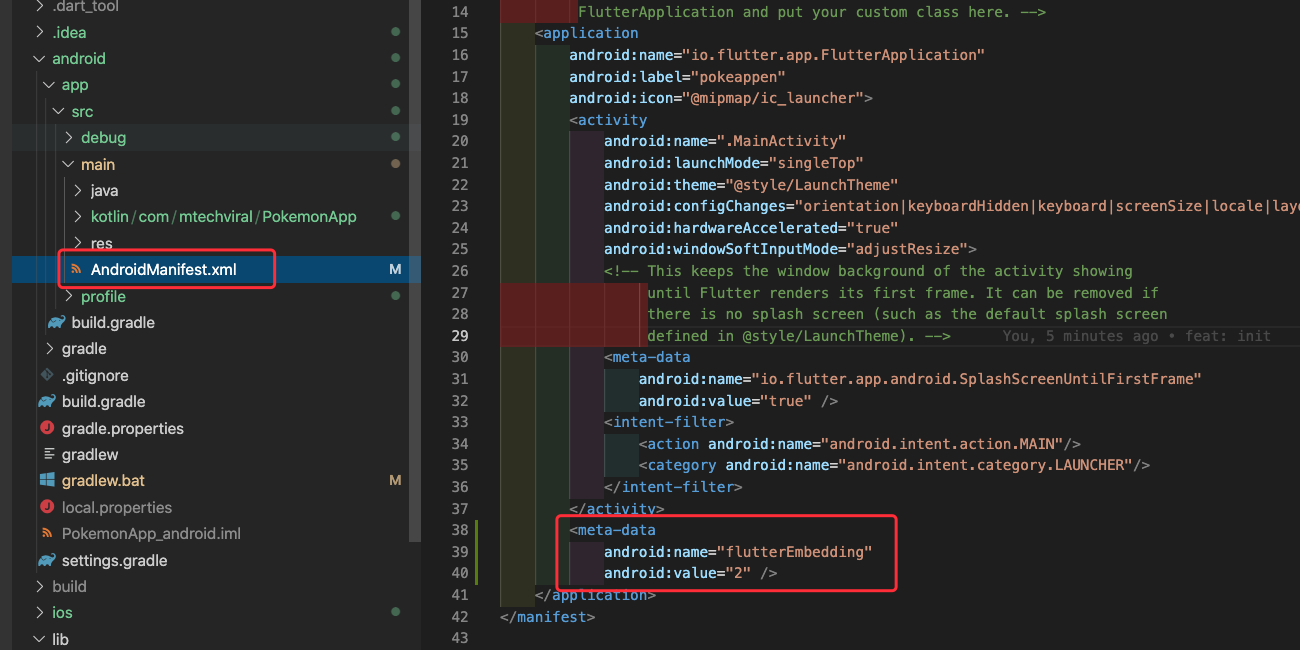Select the Gradle icon beside settings.gradle

click(x=49, y=560)
